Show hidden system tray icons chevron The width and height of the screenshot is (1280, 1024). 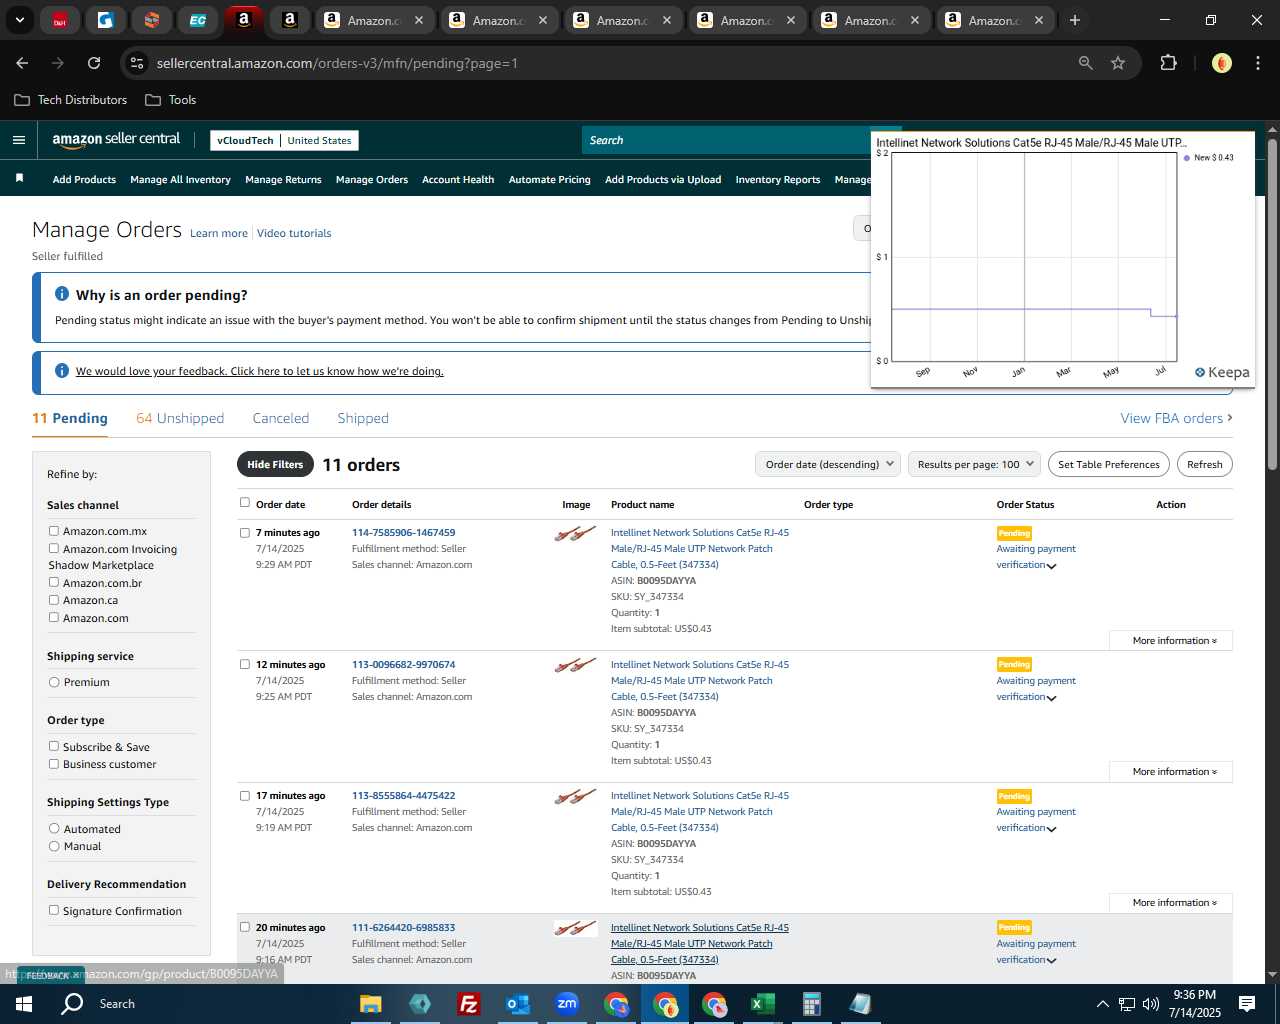coord(1102,1004)
